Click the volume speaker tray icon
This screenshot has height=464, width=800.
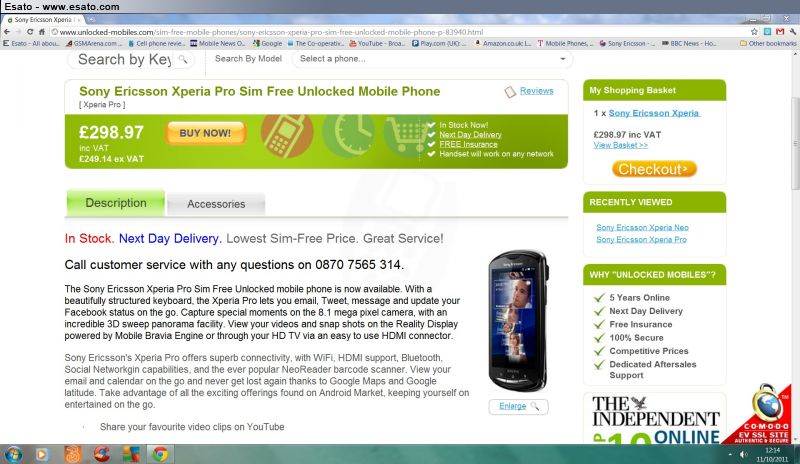(744, 454)
